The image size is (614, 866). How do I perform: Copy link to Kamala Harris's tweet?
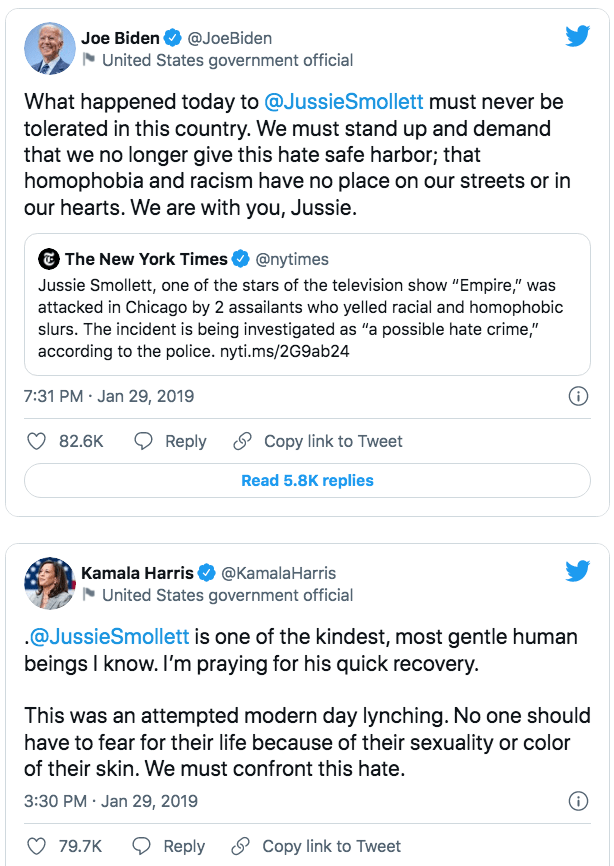(317, 846)
